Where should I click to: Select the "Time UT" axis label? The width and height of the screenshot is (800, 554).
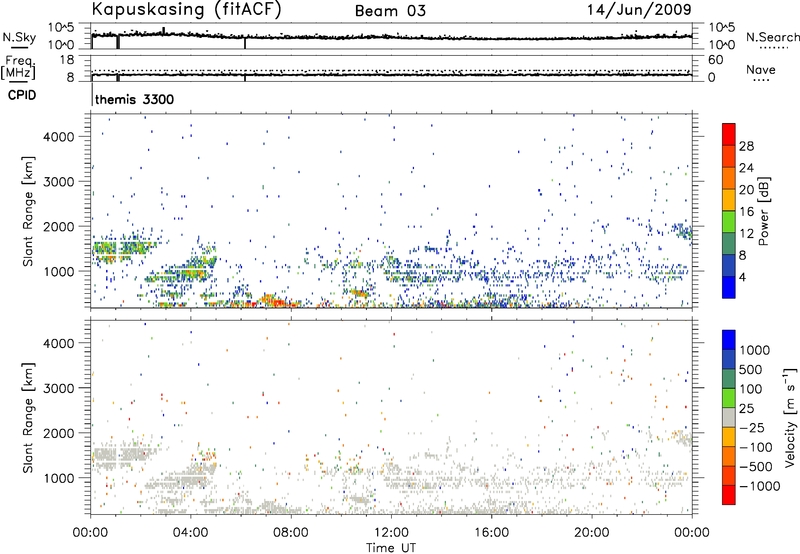pos(391,547)
